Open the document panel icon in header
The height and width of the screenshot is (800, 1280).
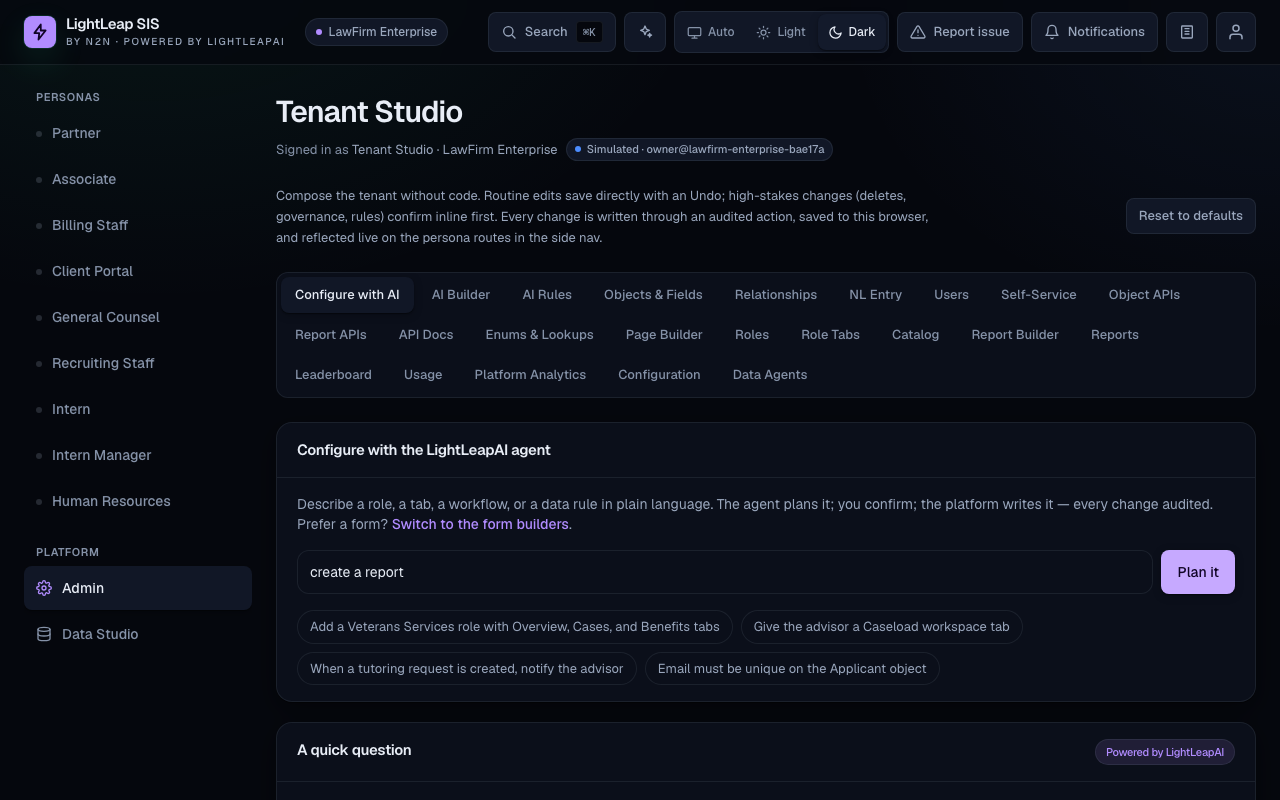[x=1187, y=32]
